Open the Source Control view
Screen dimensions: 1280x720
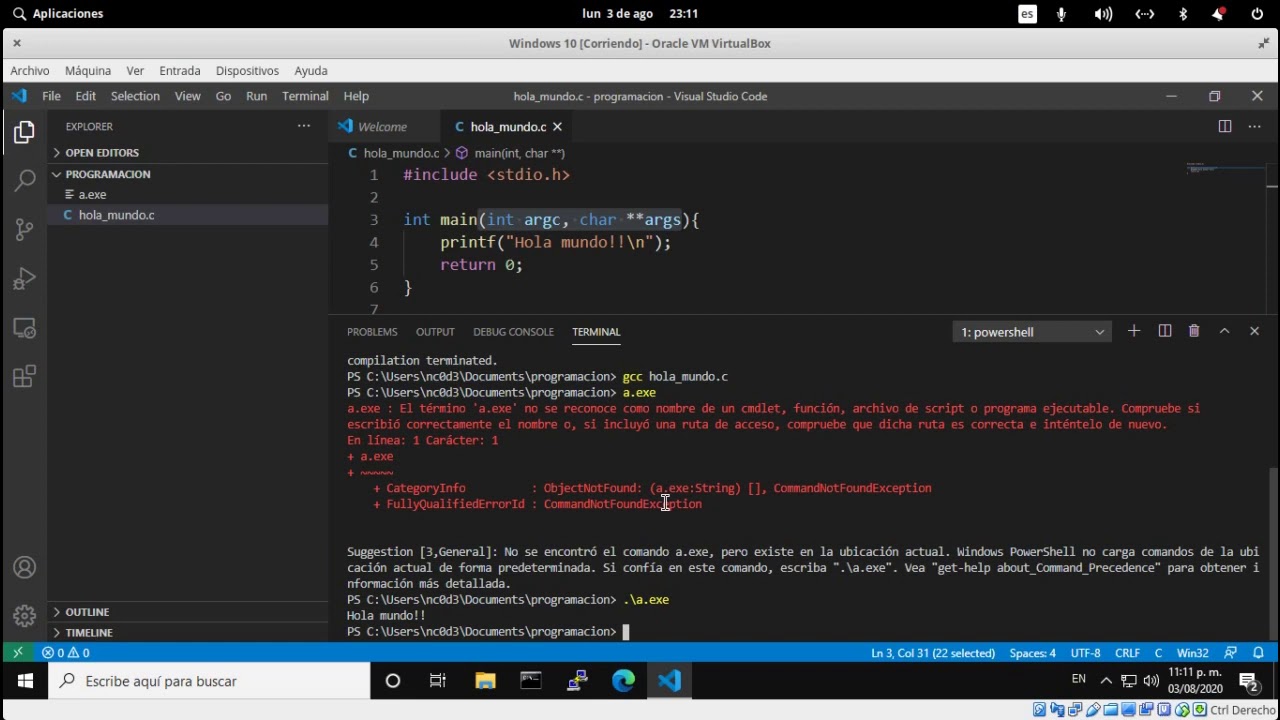click(x=24, y=229)
